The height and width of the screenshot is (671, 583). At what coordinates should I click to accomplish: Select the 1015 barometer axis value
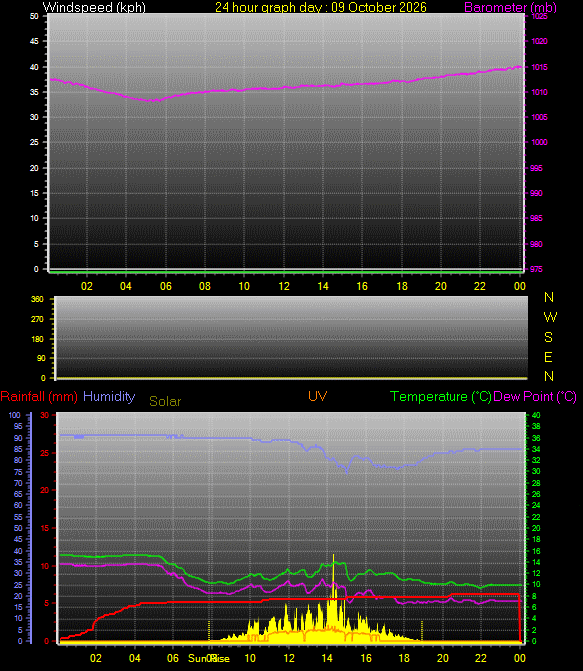point(539,67)
